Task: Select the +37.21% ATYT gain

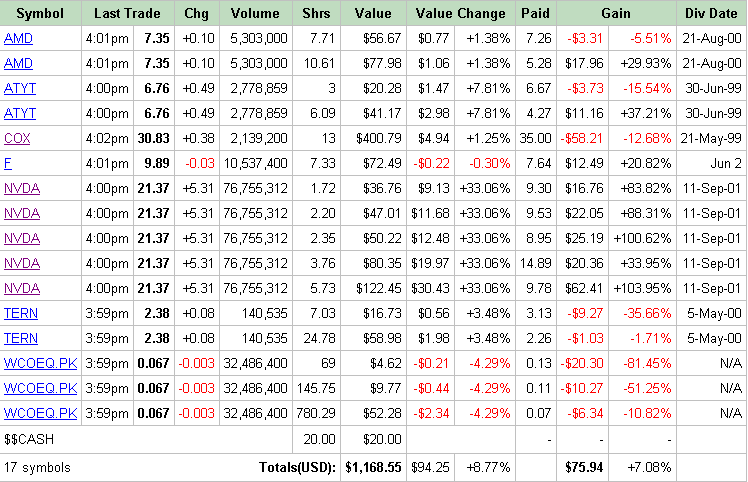Action: pyautogui.click(x=646, y=113)
